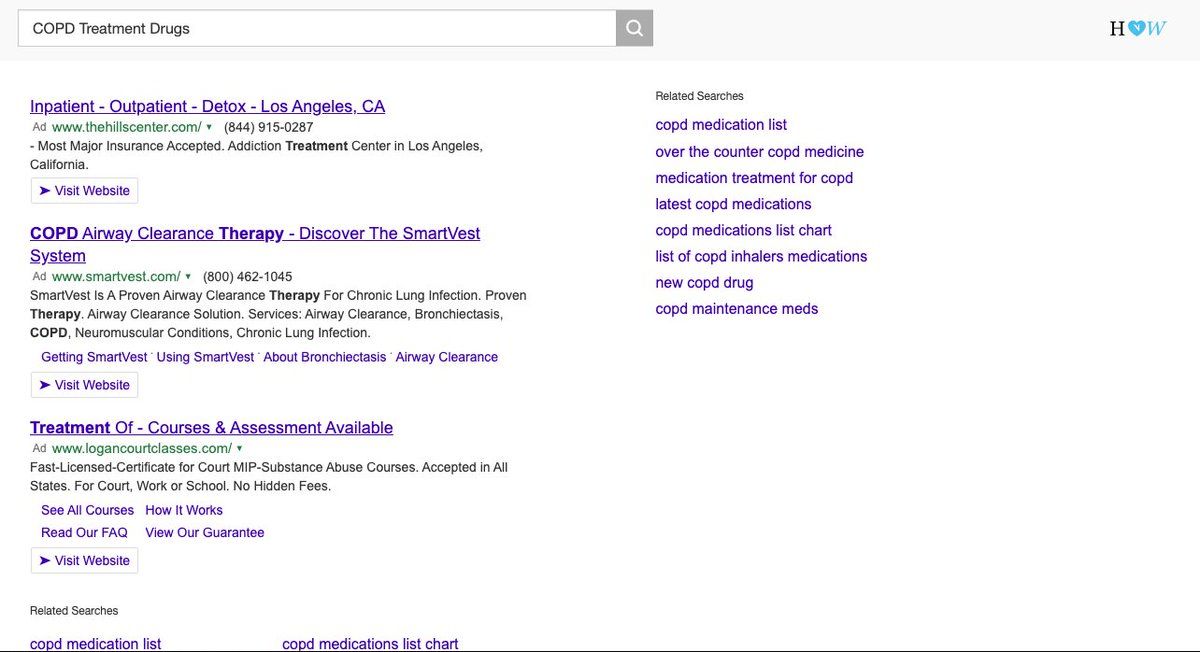Image resolution: width=1200 pixels, height=652 pixels.
Task: Click the magnifying glass search icon
Action: coord(634,28)
